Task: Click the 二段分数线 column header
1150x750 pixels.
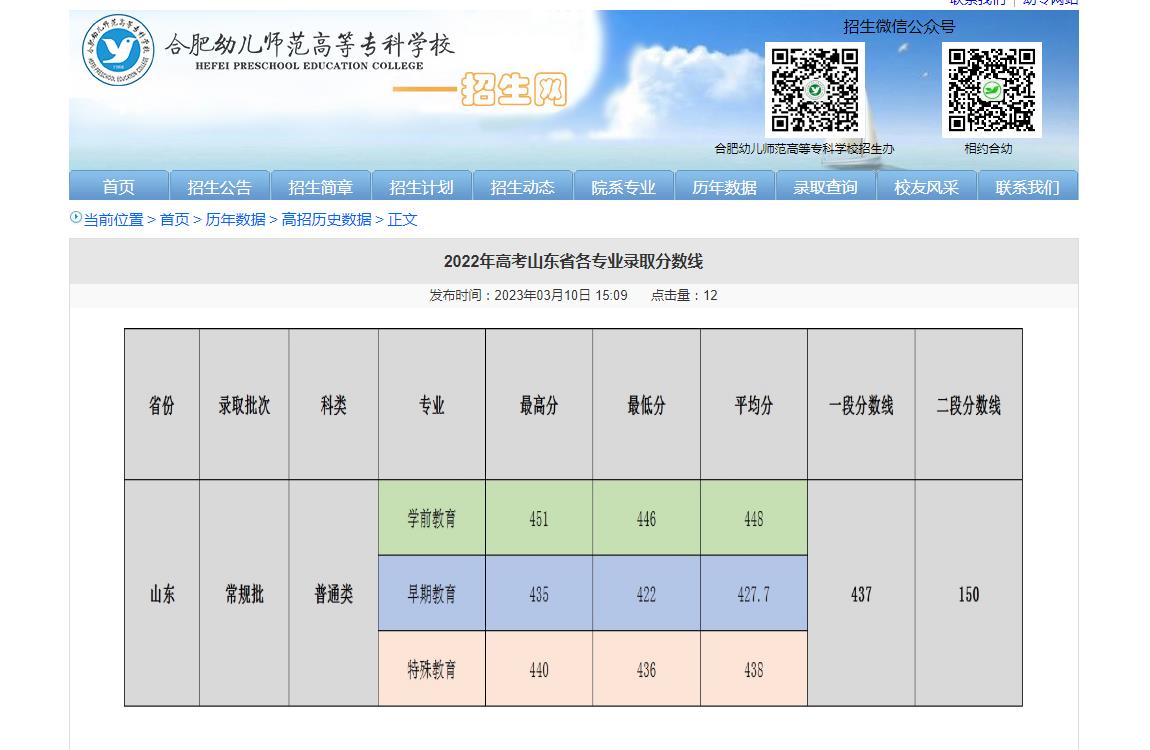Action: [x=969, y=405]
